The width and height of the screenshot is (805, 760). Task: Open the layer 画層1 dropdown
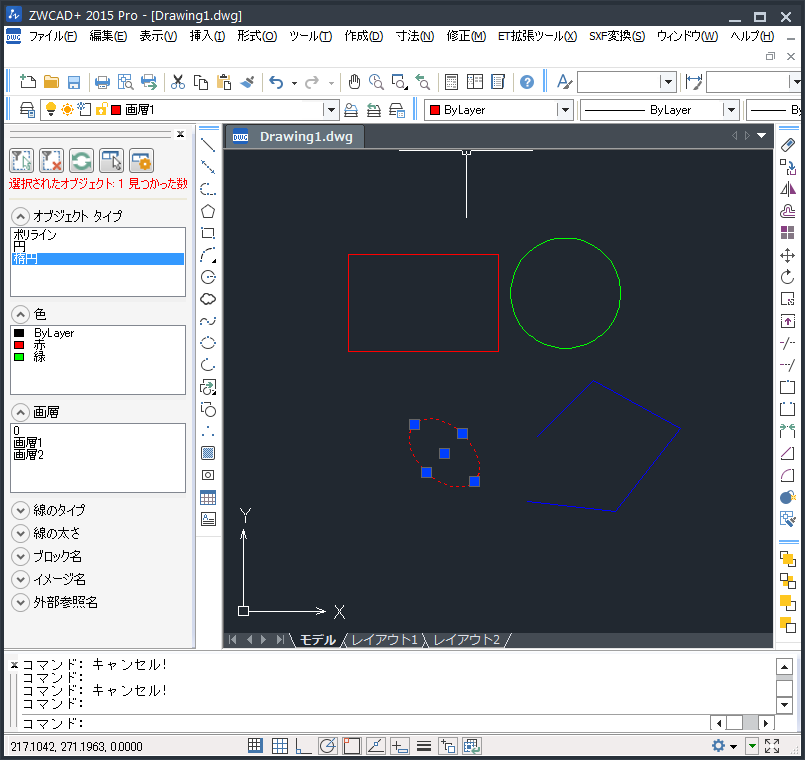point(331,110)
